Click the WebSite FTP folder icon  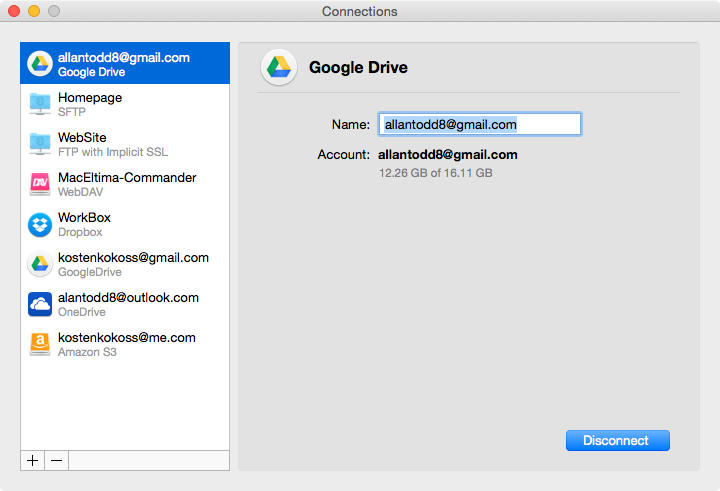tap(40, 144)
